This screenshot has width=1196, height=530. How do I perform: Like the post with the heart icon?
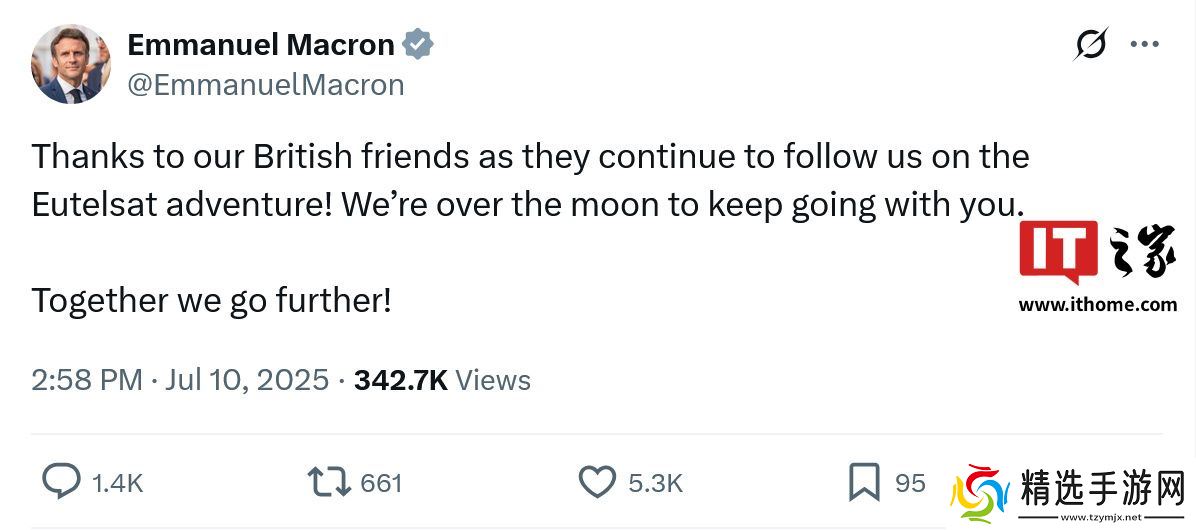click(x=597, y=482)
